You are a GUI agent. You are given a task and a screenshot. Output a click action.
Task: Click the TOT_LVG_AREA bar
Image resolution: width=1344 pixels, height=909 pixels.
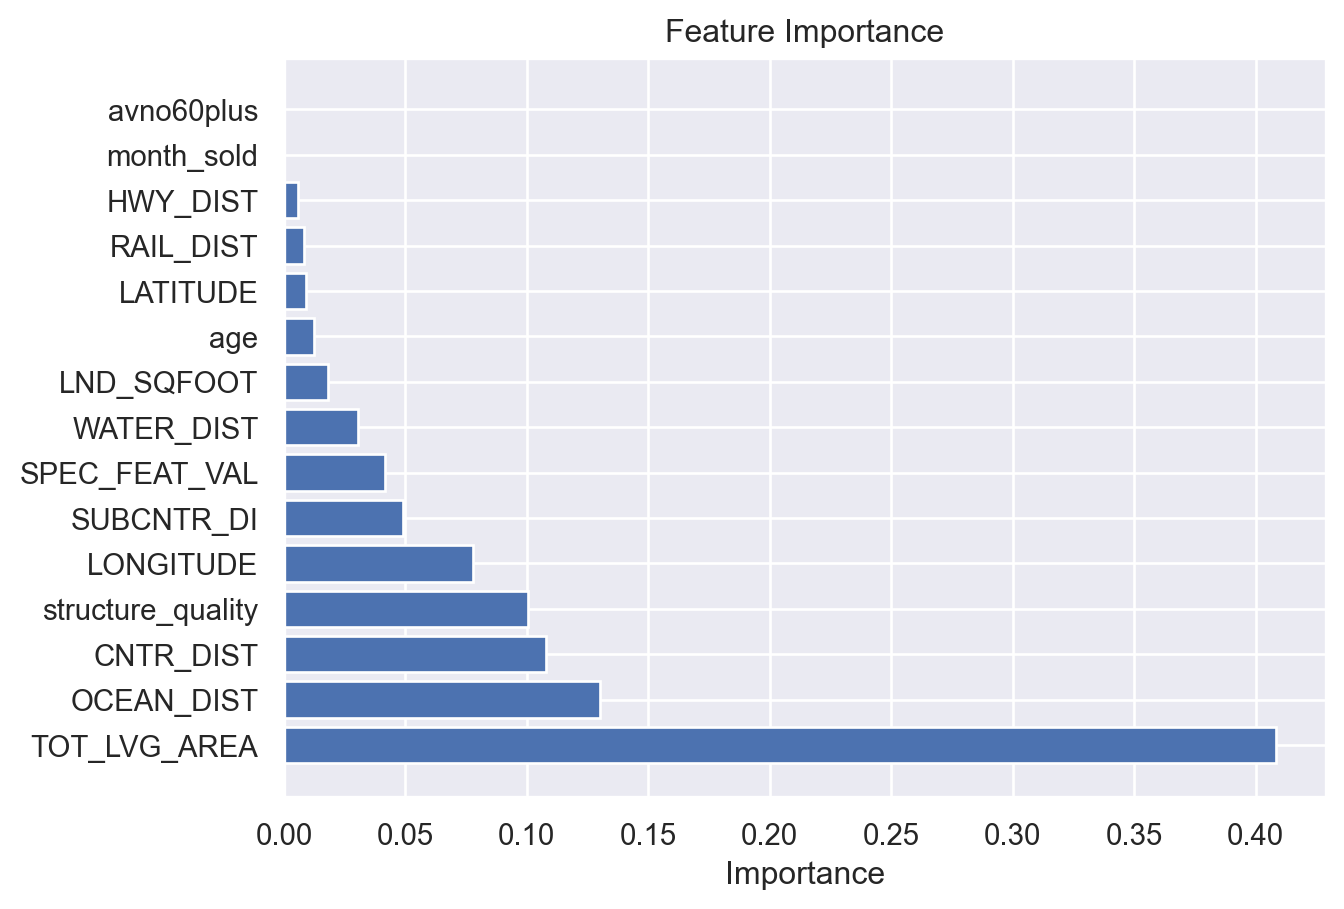coord(780,746)
